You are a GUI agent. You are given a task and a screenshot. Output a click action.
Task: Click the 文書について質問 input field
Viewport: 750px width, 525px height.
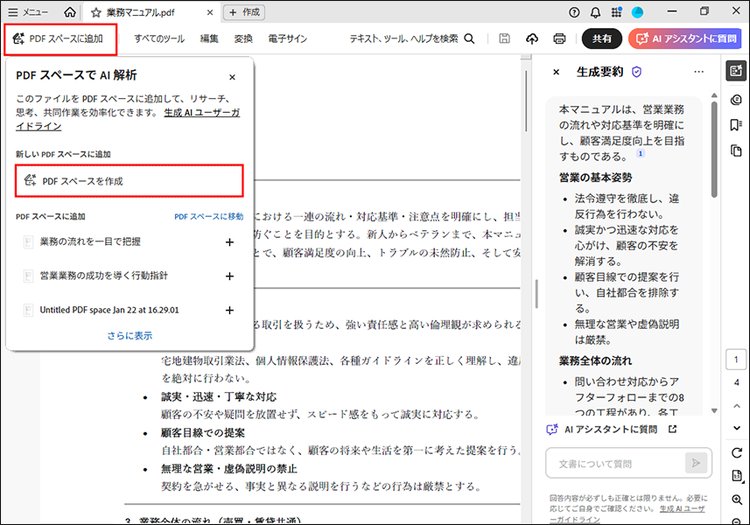click(614, 463)
